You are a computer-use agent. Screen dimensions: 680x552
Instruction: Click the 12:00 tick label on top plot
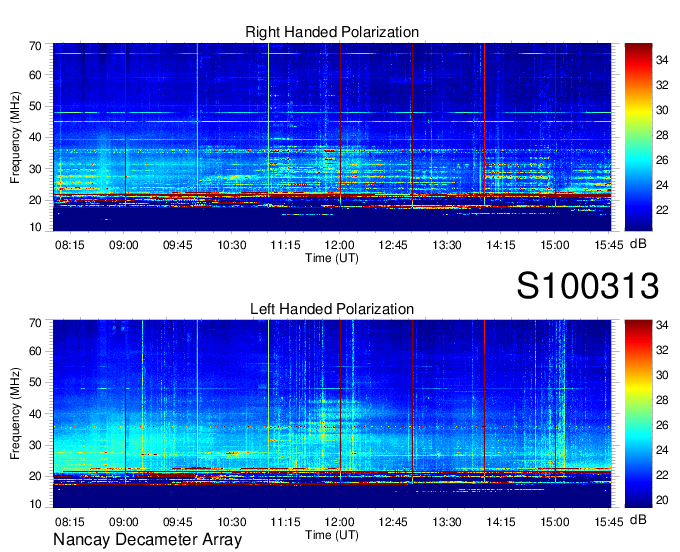[x=339, y=245]
